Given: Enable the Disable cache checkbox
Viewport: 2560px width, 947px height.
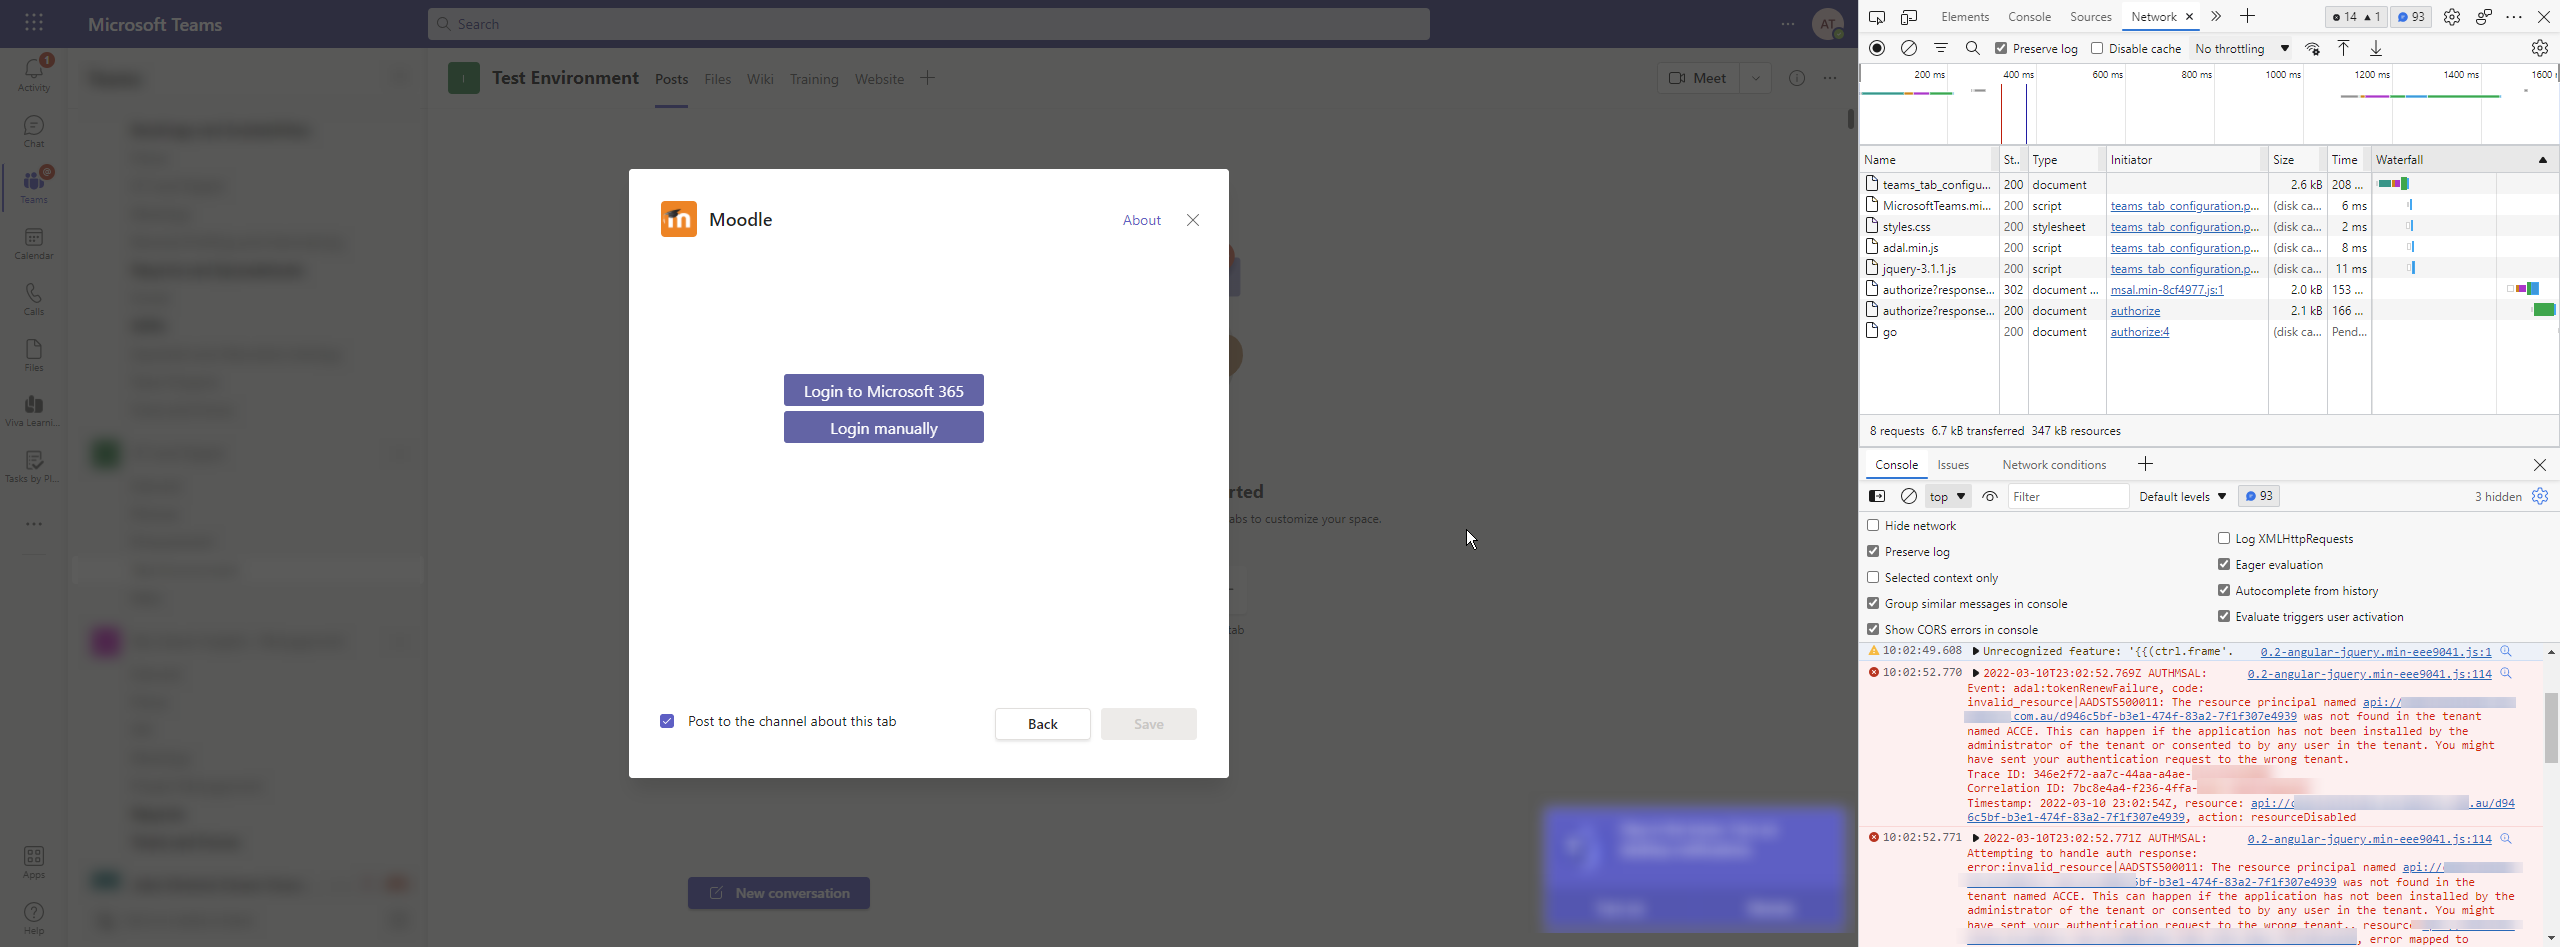Looking at the screenshot, I should point(2097,48).
